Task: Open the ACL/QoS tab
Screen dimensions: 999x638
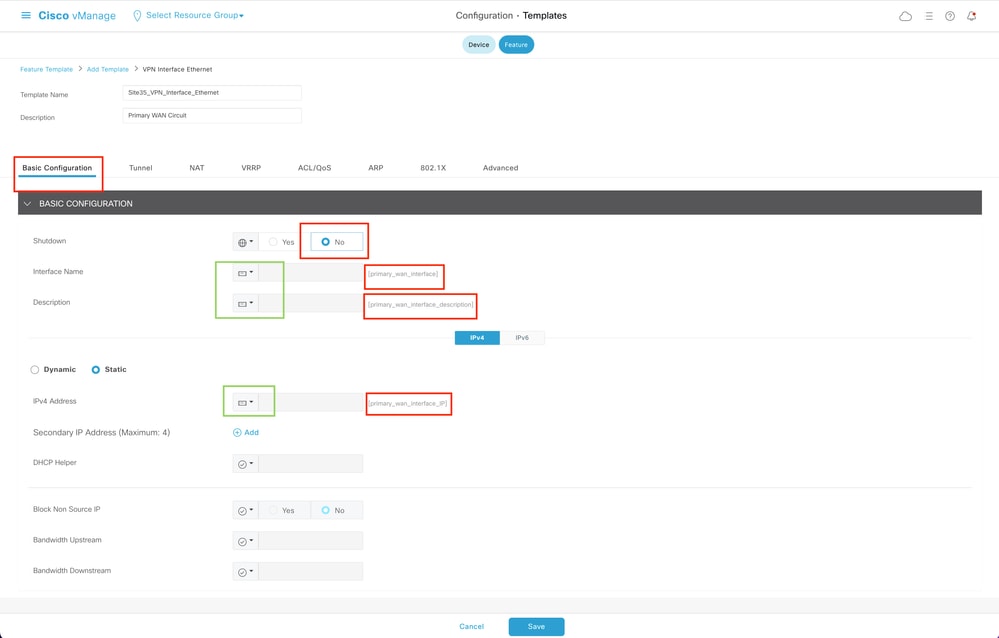Action: (315, 168)
